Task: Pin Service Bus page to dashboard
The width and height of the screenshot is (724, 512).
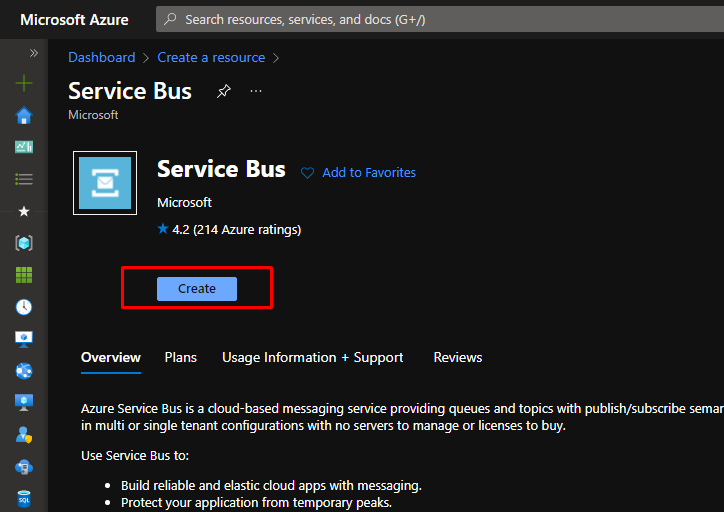Action: [224, 91]
